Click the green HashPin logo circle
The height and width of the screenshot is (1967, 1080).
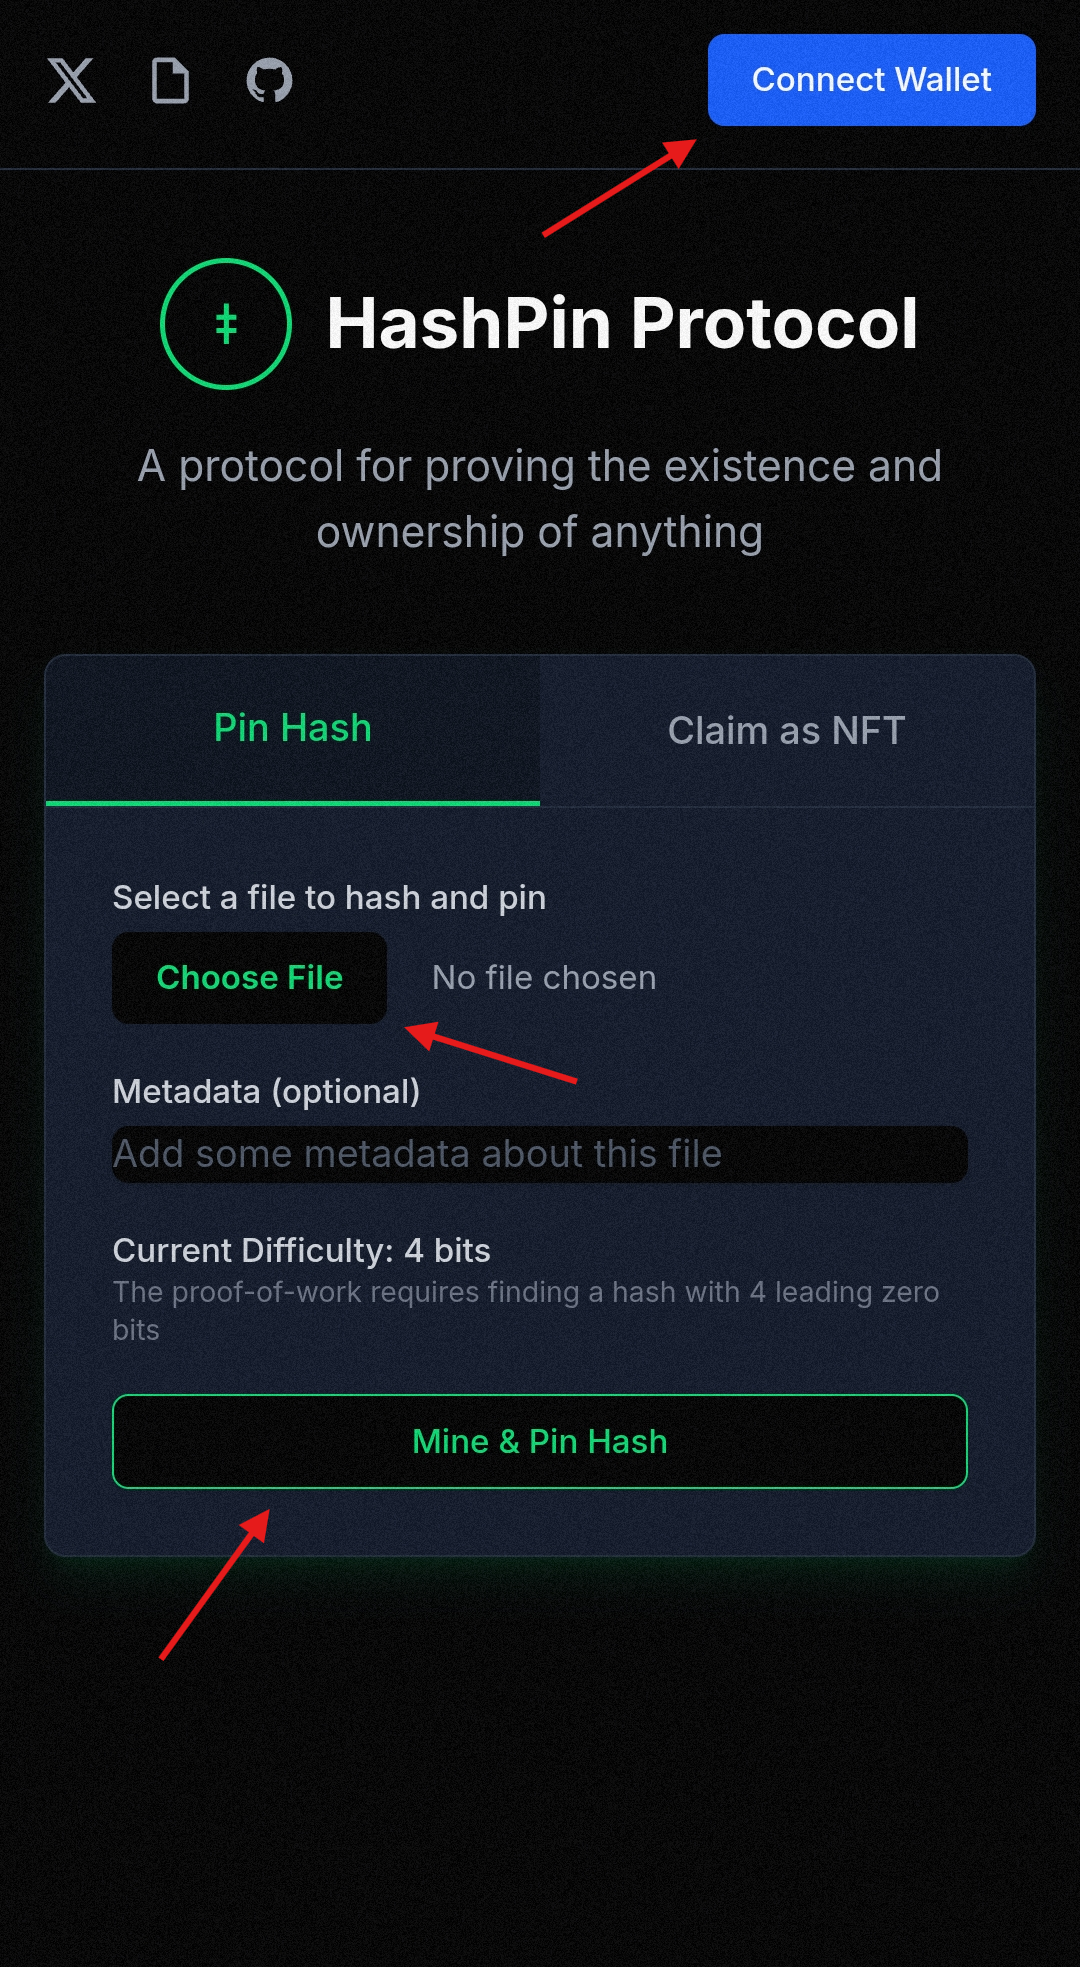226,324
